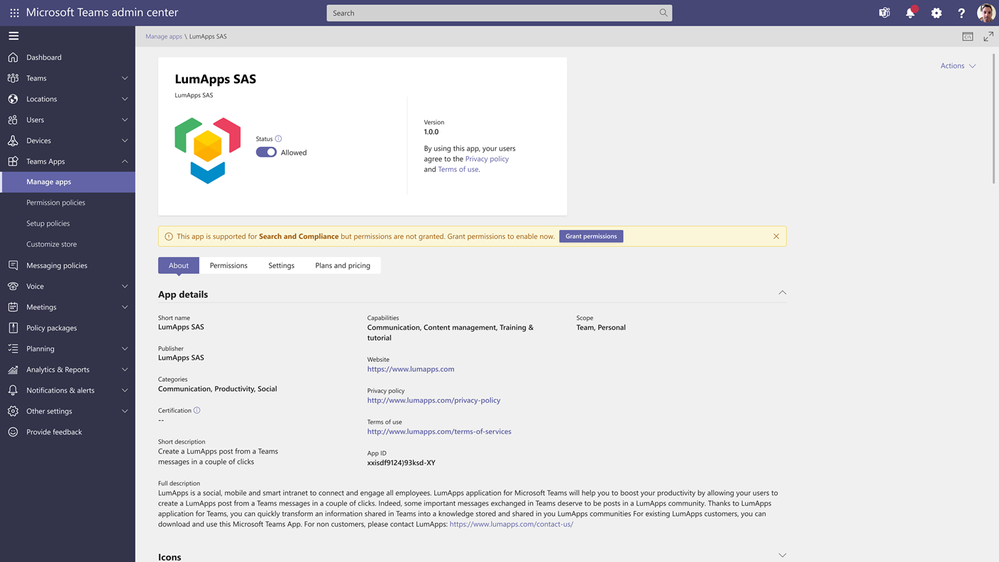Expand the Users menu chevron

[125, 120]
